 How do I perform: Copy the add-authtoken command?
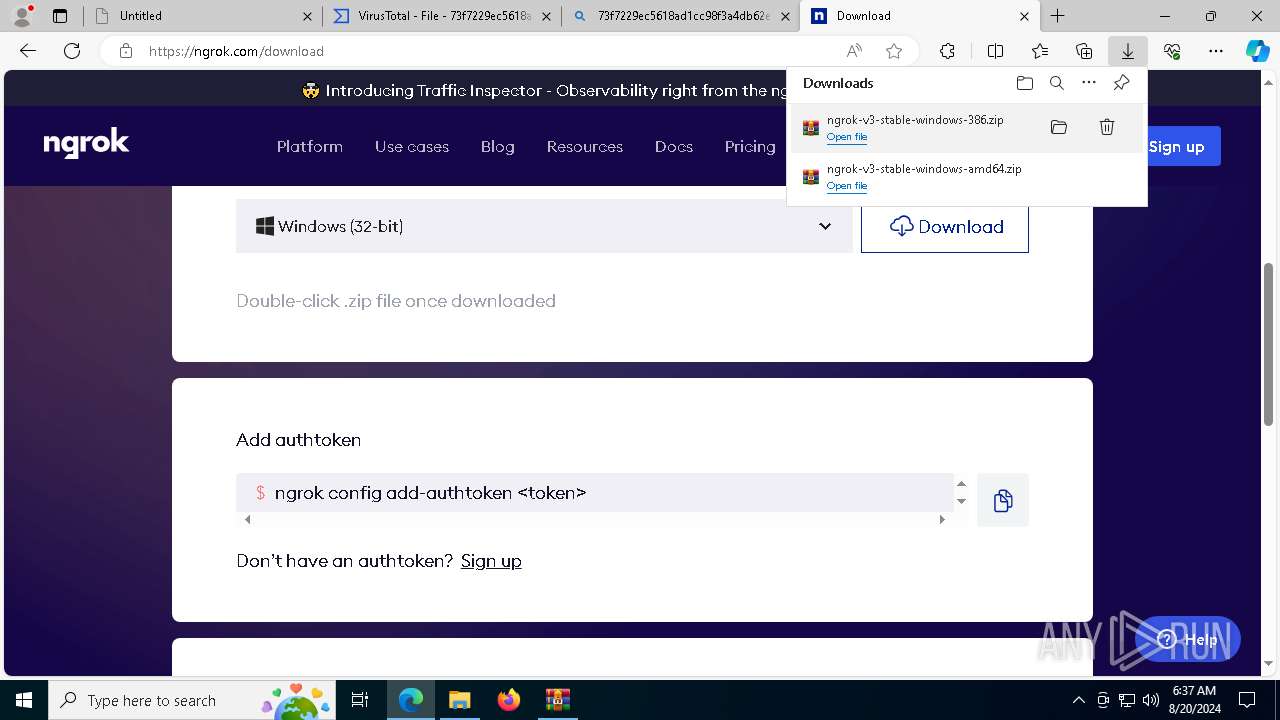1003,500
